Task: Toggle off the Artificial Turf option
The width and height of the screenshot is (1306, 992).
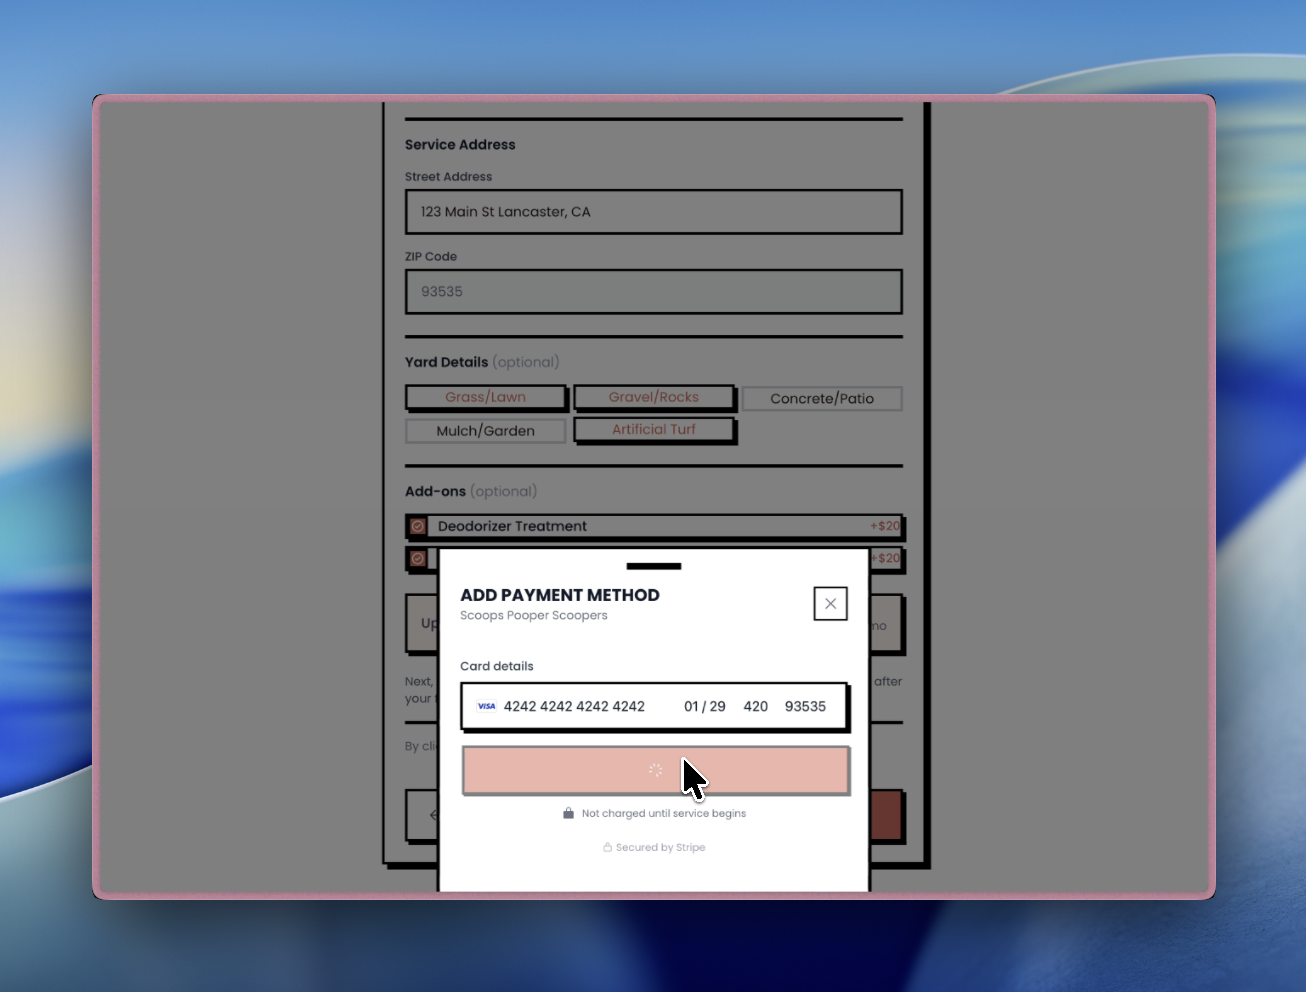Action: (654, 429)
